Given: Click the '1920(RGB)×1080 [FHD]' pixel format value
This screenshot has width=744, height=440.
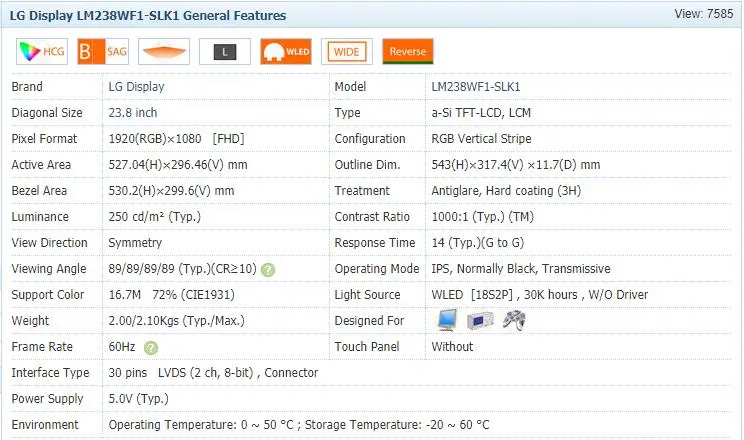Looking at the screenshot, I should (177, 139).
